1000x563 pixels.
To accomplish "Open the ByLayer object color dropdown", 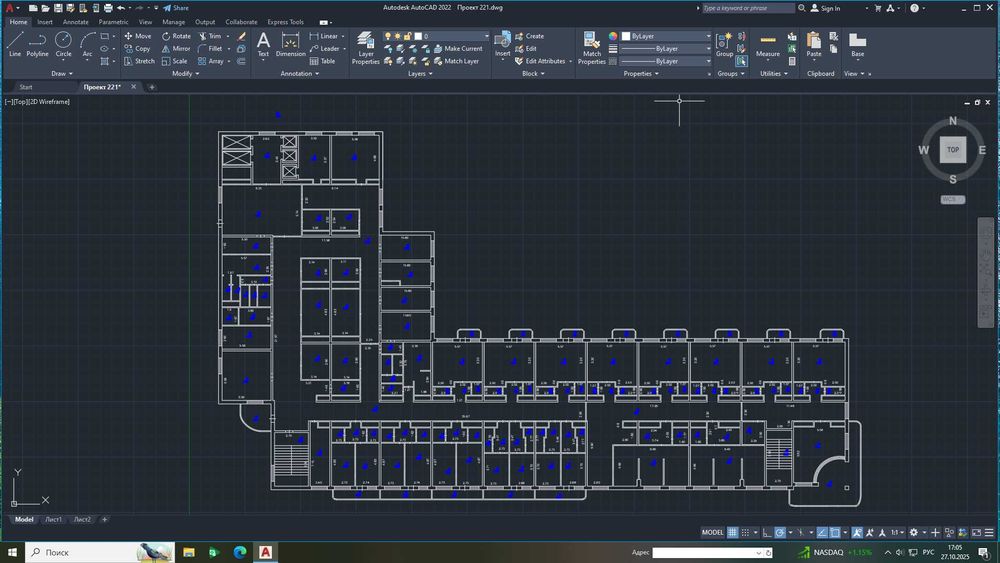I will pyautogui.click(x=666, y=36).
